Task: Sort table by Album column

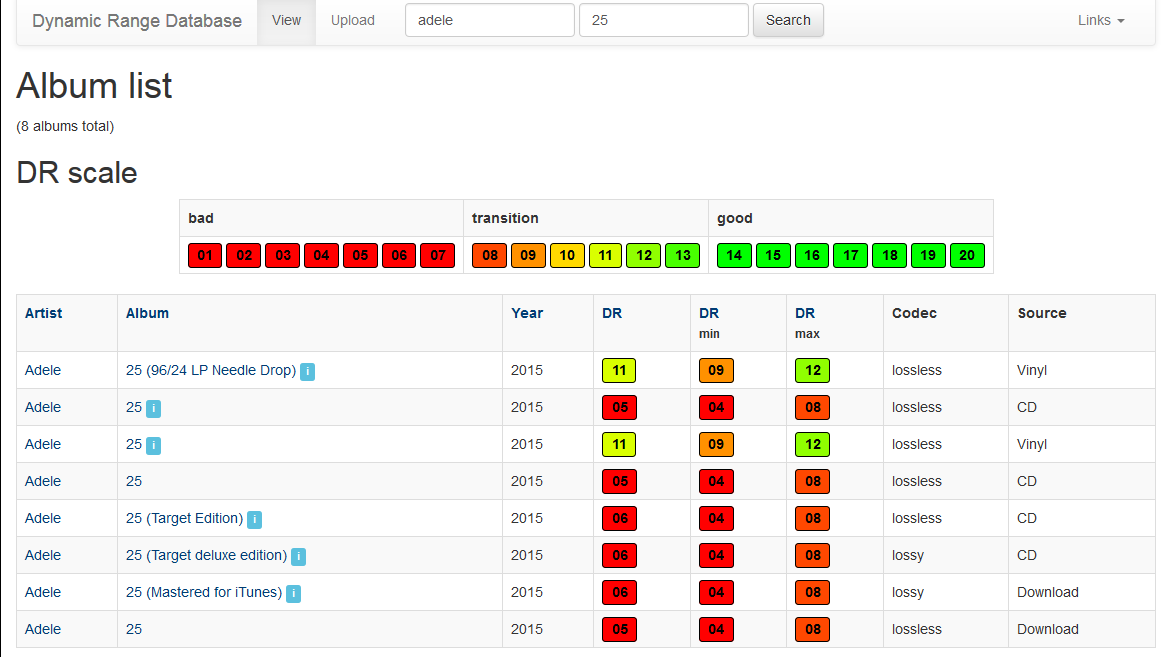Action: pos(147,313)
